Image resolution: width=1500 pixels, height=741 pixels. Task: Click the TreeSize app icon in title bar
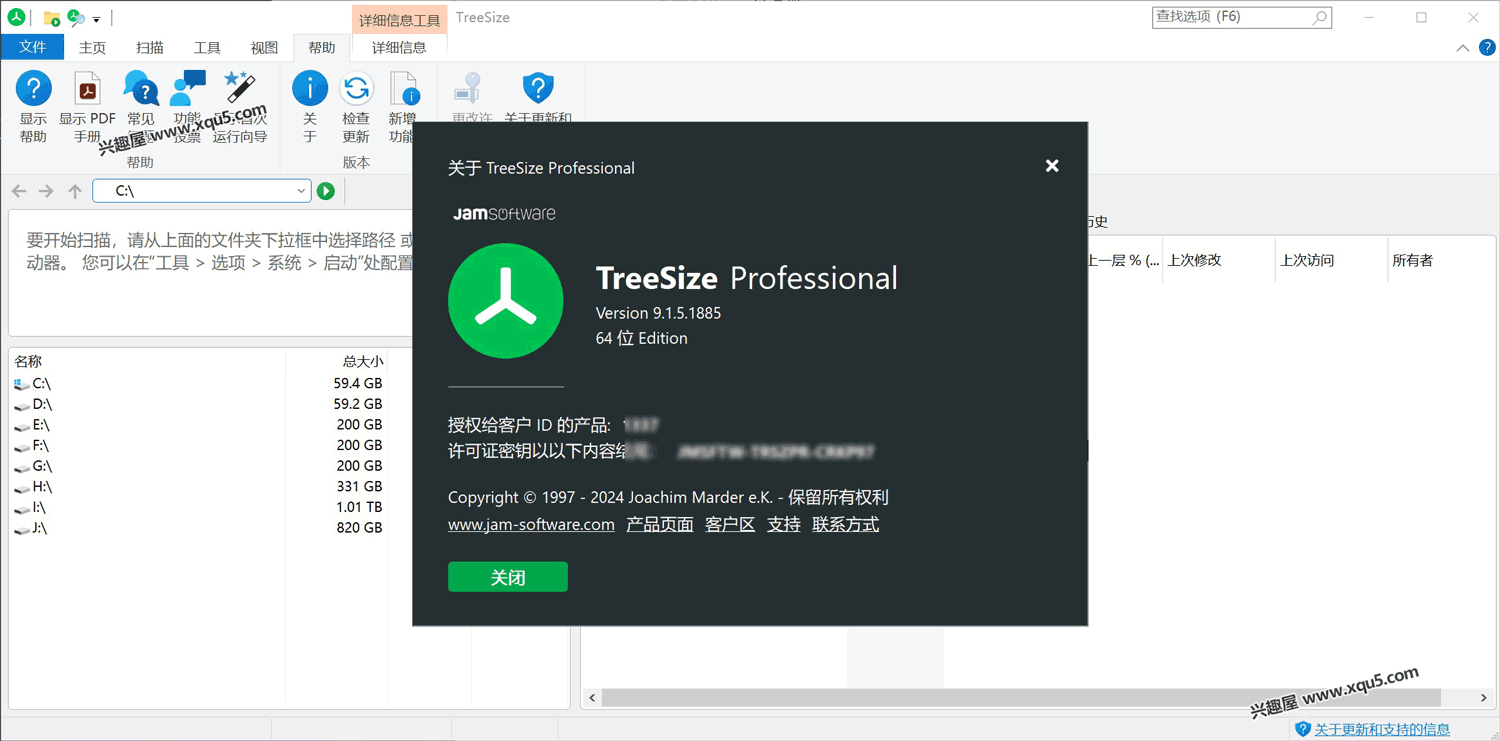coord(16,17)
